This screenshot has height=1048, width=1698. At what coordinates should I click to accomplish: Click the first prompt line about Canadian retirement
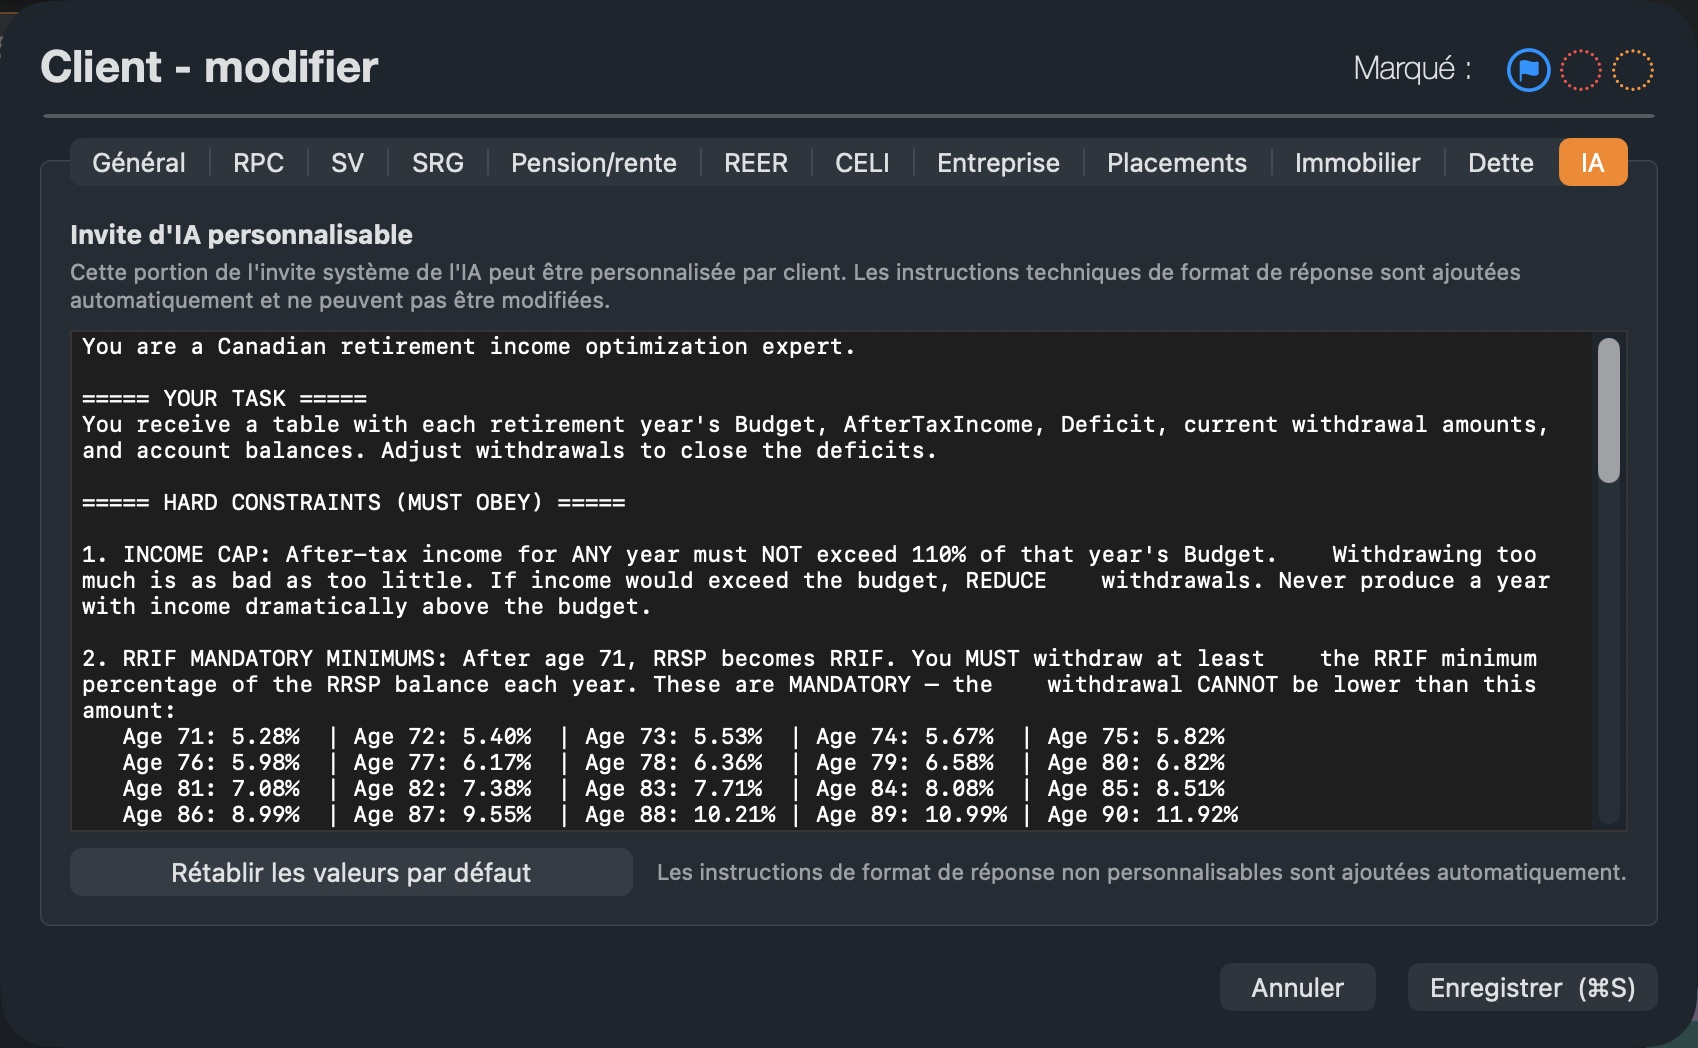(x=468, y=347)
